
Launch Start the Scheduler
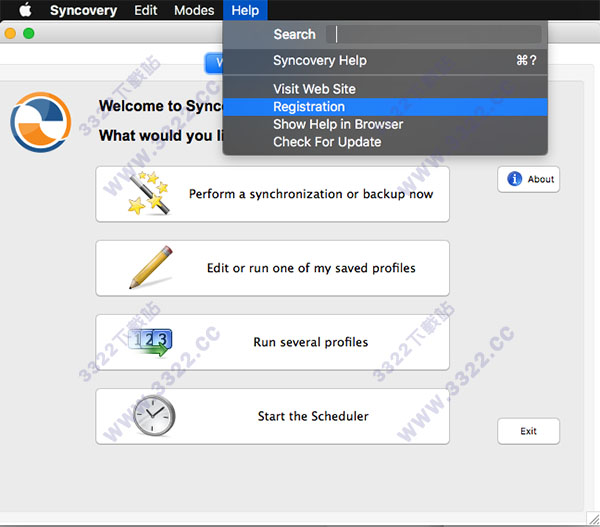point(272,416)
